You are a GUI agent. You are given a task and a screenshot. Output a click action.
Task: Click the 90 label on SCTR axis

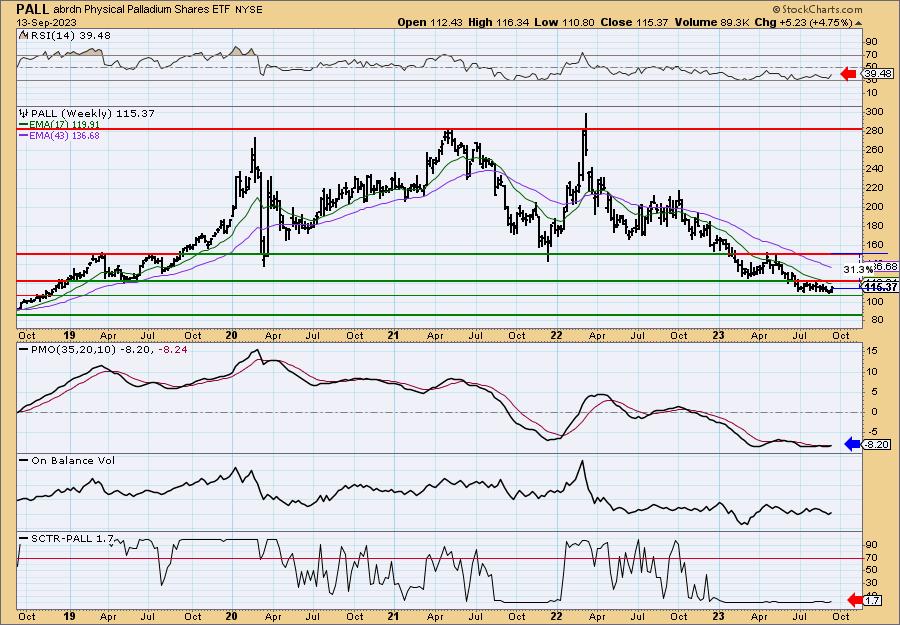871,545
